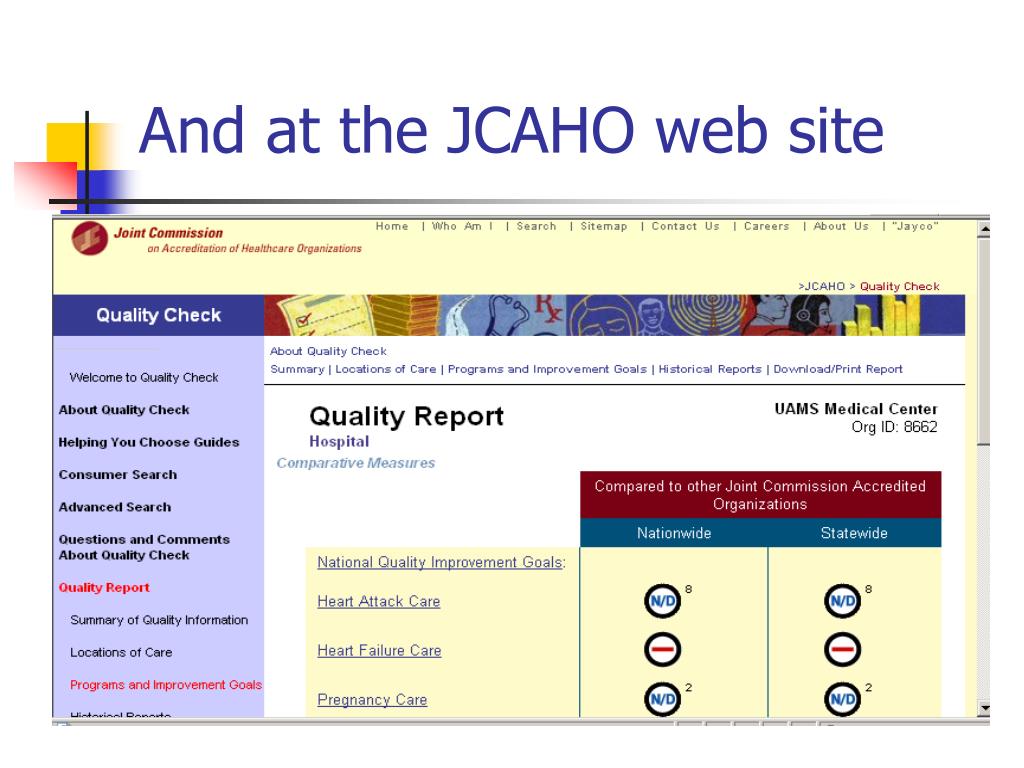
Task: Switch to Locations of Care tab link
Action: click(385, 369)
